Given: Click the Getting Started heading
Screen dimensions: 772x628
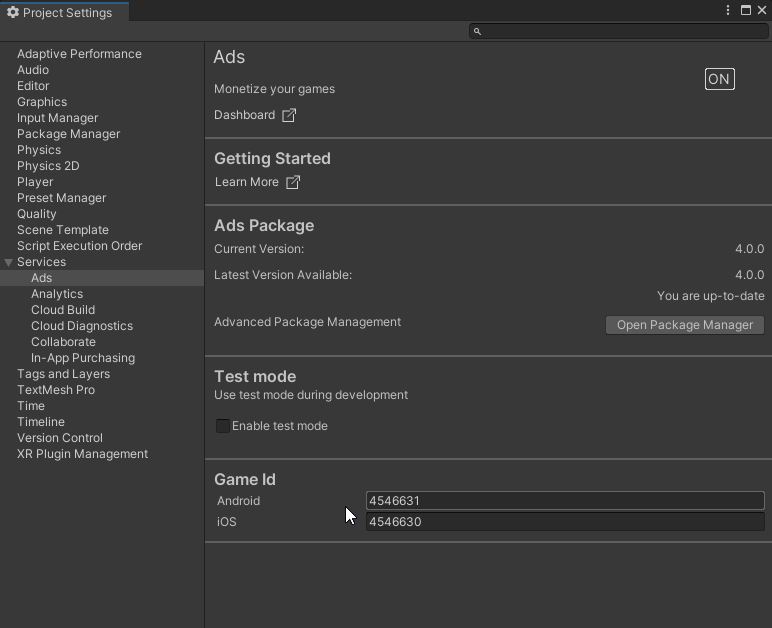Looking at the screenshot, I should tap(272, 158).
